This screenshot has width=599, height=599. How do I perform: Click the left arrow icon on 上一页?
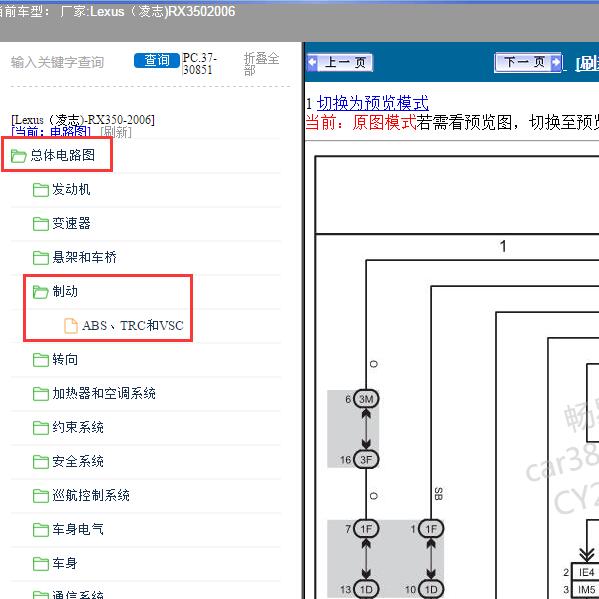point(312,62)
